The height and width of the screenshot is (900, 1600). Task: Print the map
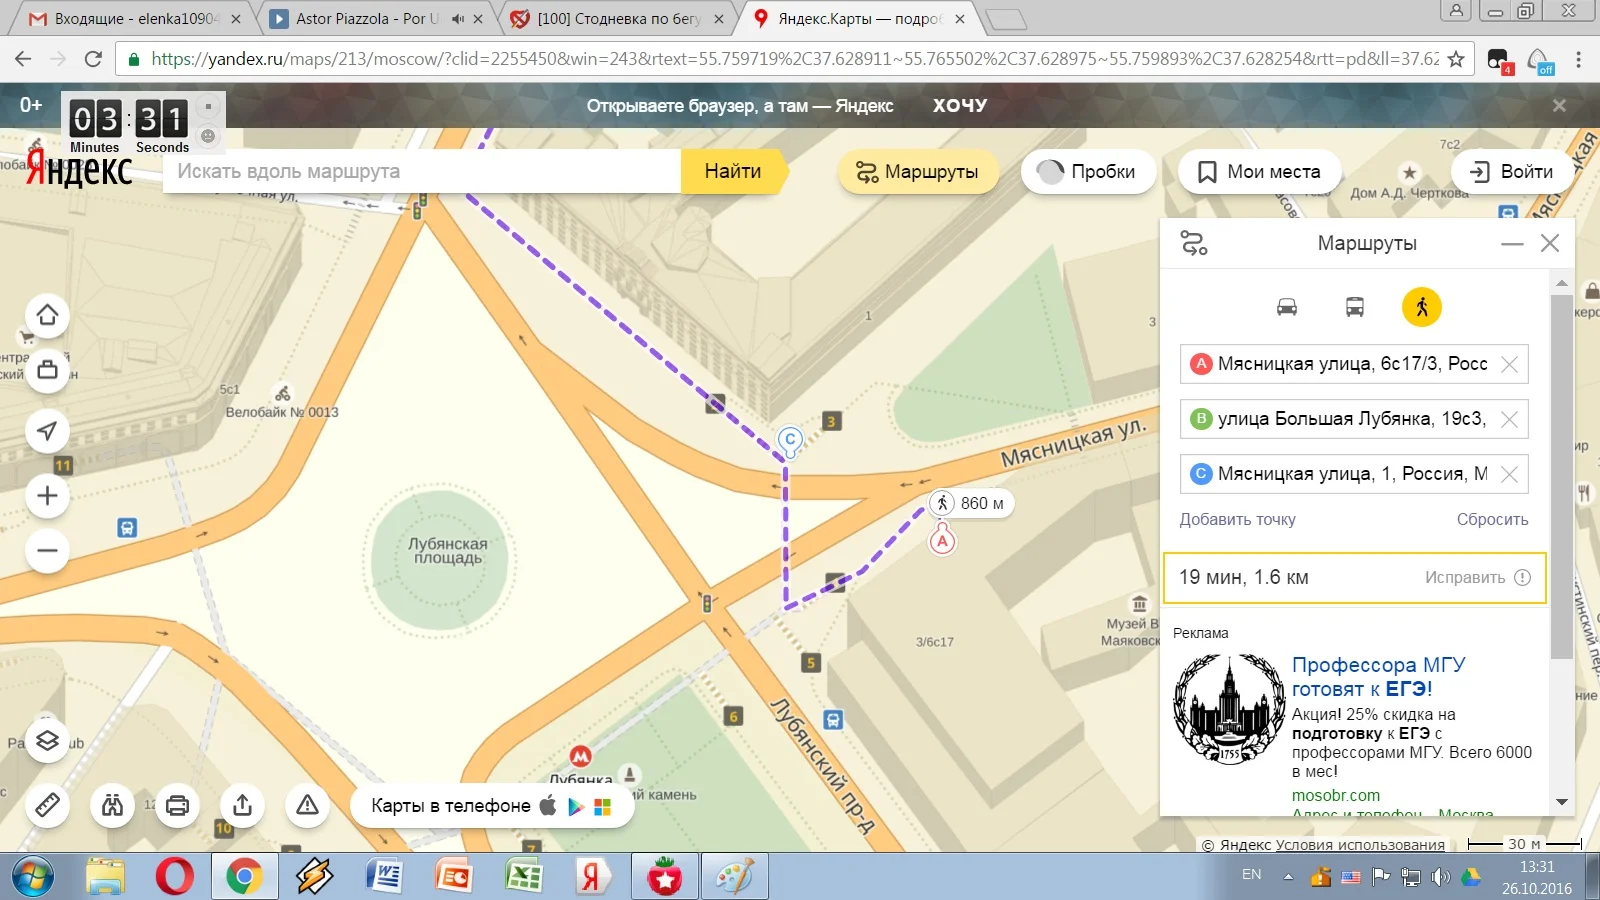click(177, 805)
